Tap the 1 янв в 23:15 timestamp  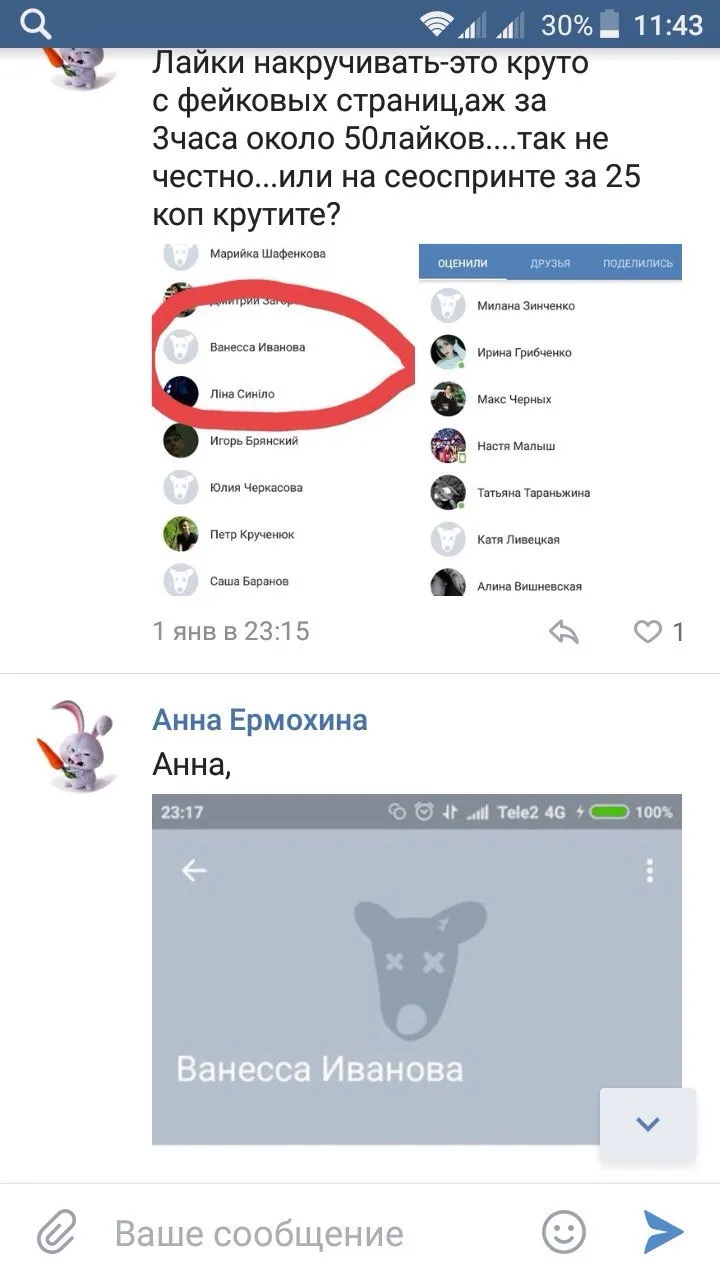pyautogui.click(x=230, y=631)
